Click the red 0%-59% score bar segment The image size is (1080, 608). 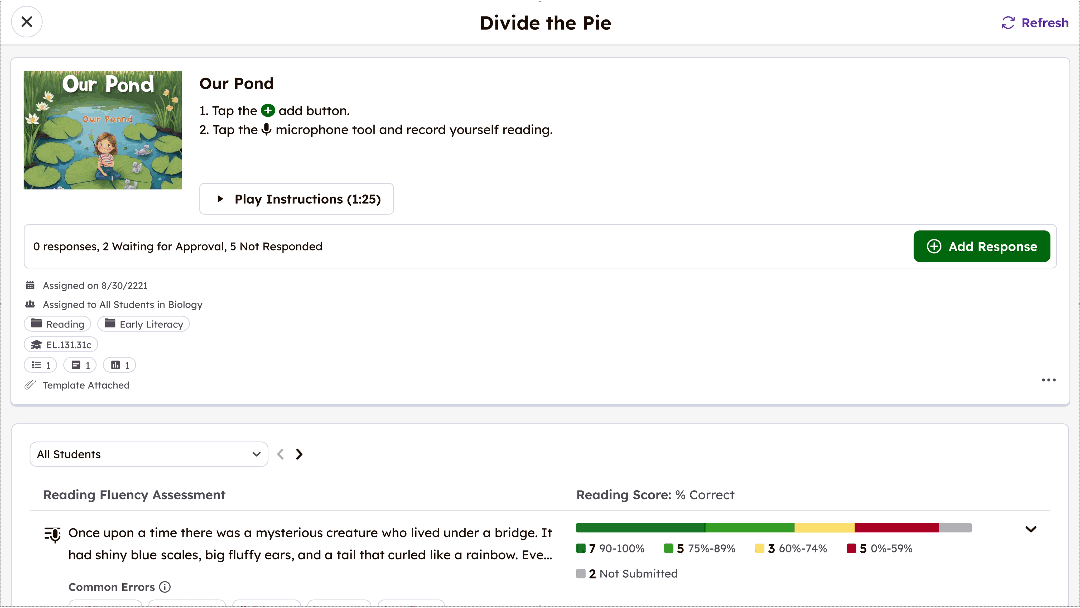pyautogui.click(x=896, y=527)
